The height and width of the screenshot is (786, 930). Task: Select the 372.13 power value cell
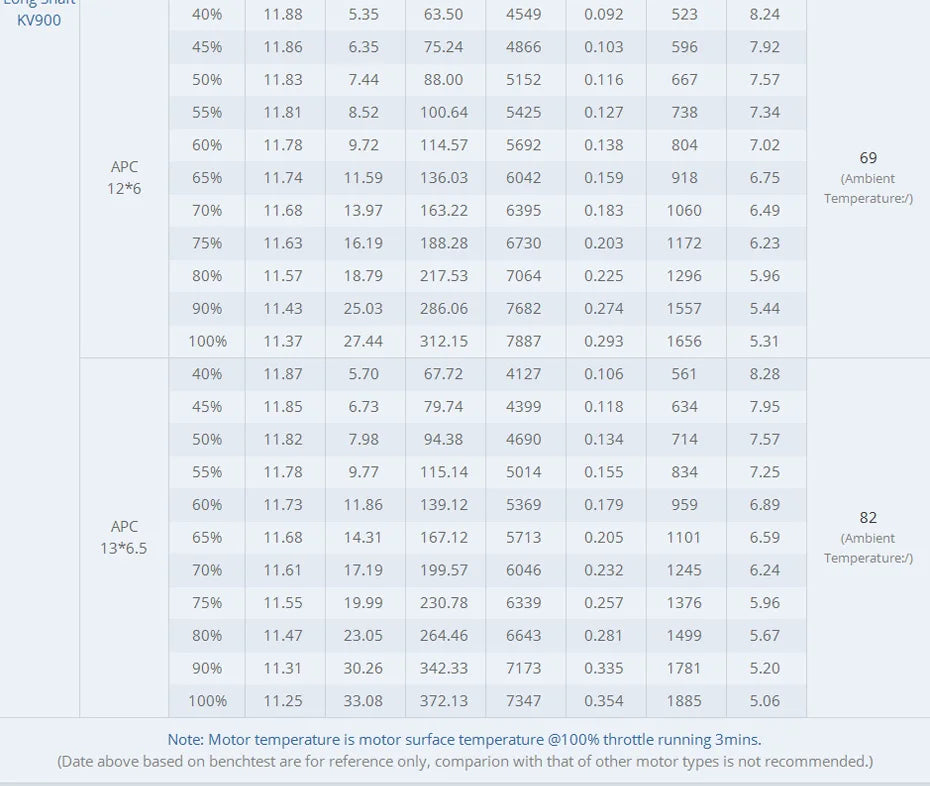[x=444, y=701]
